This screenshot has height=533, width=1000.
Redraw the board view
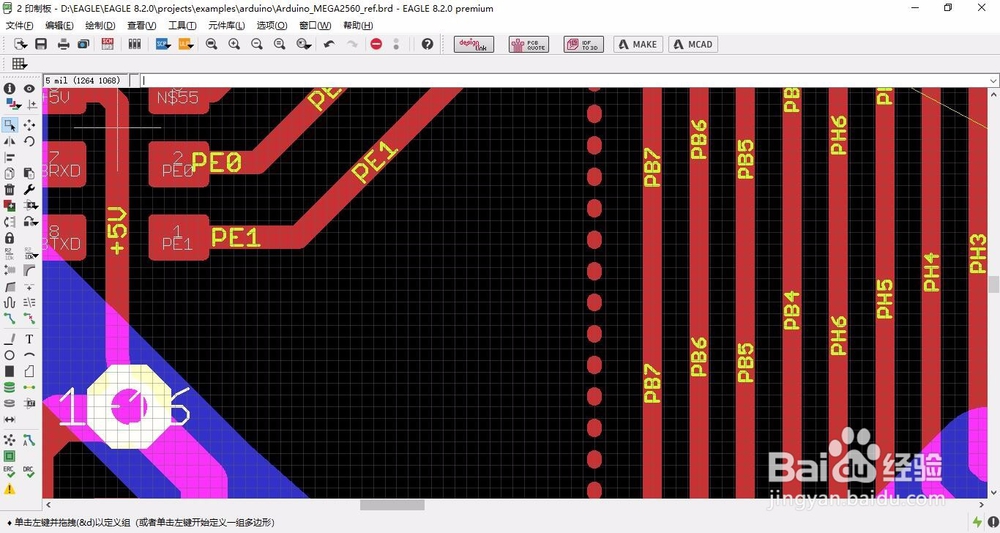pos(279,44)
